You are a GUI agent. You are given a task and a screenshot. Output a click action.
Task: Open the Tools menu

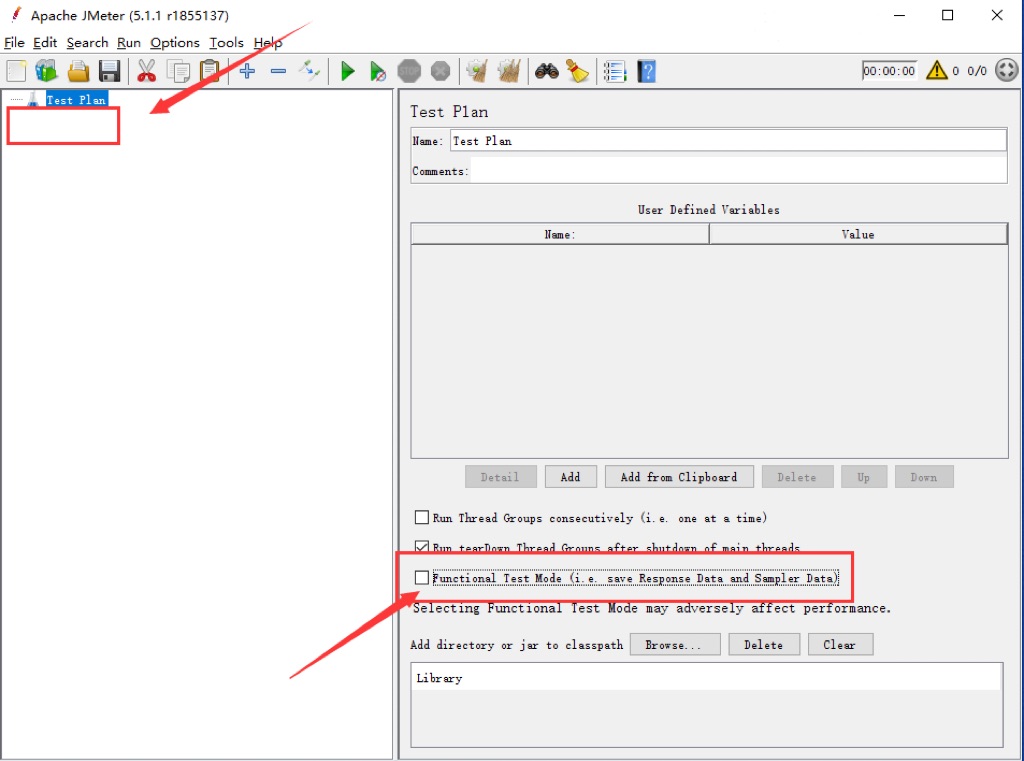(x=226, y=42)
